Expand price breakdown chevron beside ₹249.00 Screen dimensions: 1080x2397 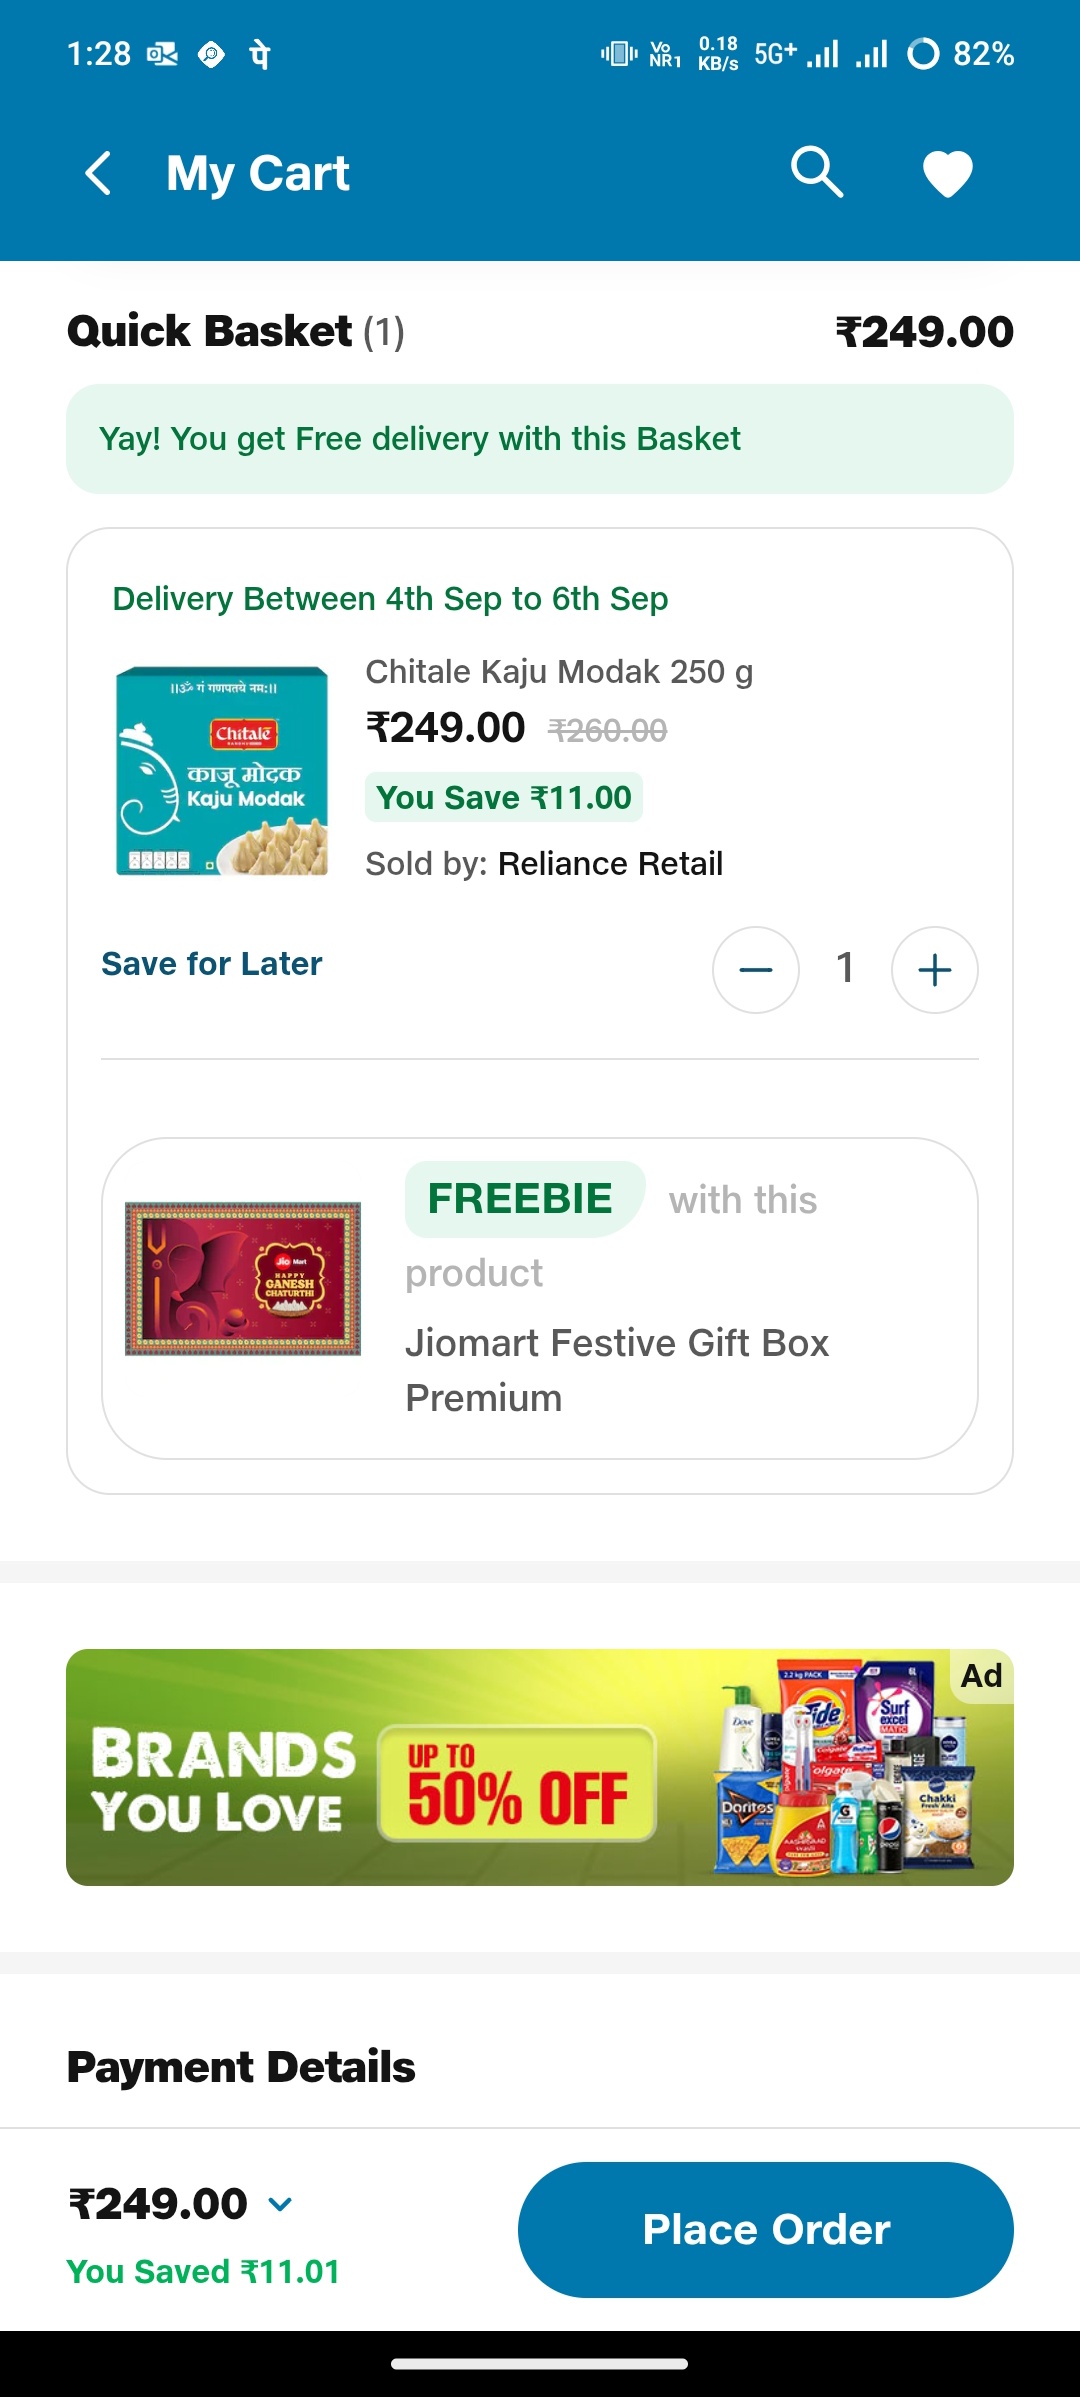[x=281, y=2204]
